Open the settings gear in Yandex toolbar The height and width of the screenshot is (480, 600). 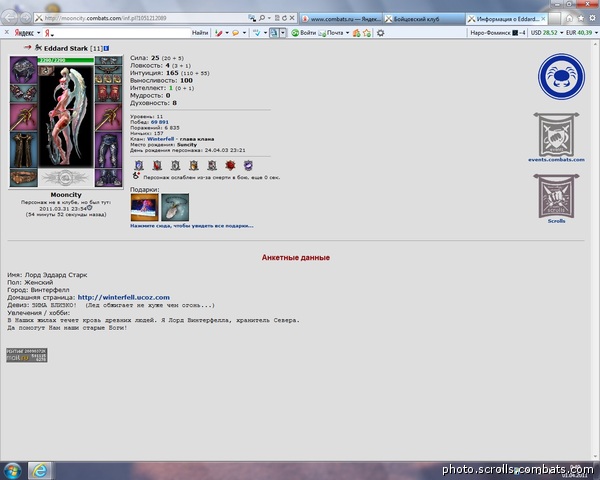tap(380, 33)
